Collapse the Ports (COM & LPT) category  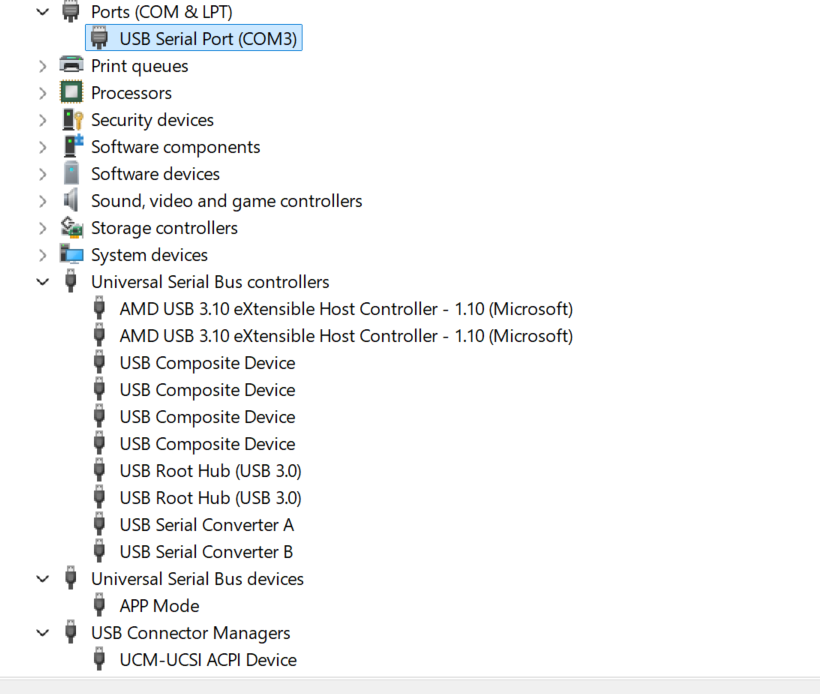(x=42, y=12)
